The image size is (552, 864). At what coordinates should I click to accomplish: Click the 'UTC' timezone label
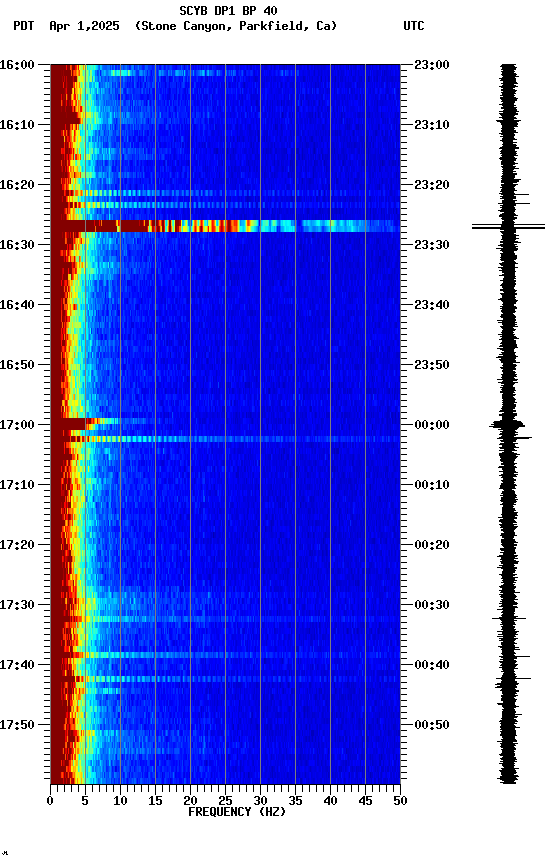click(414, 26)
